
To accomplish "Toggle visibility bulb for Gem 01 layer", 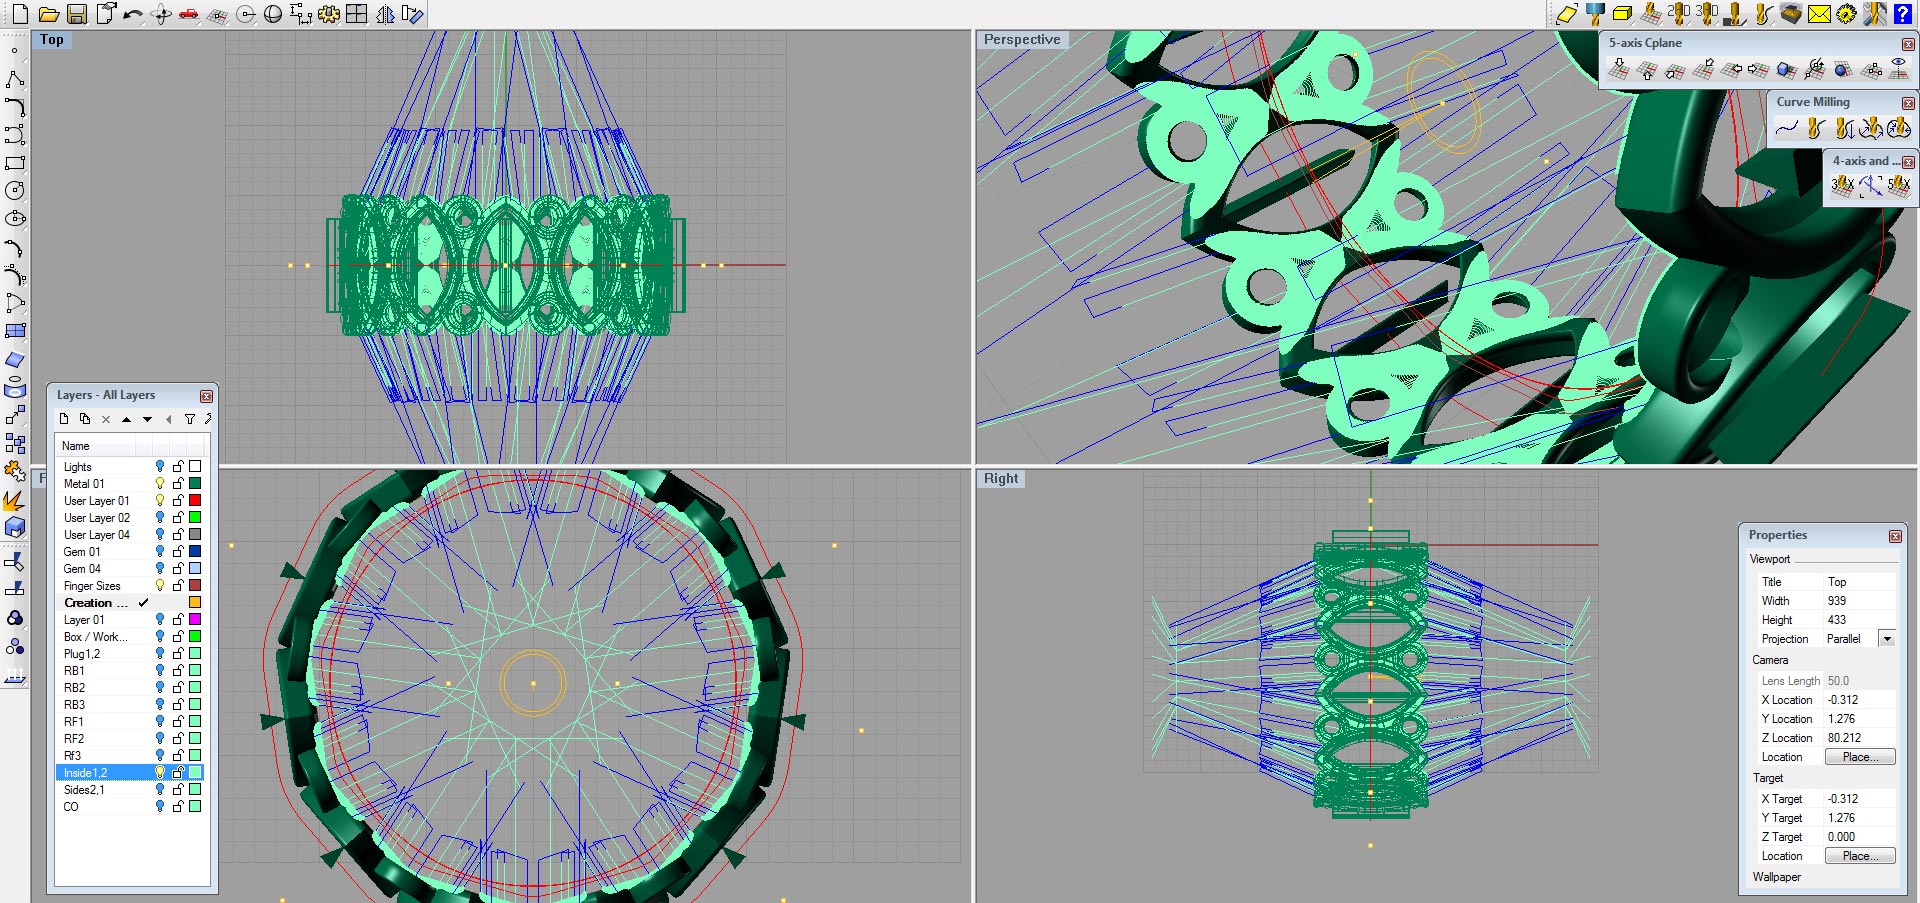I will click(x=159, y=552).
